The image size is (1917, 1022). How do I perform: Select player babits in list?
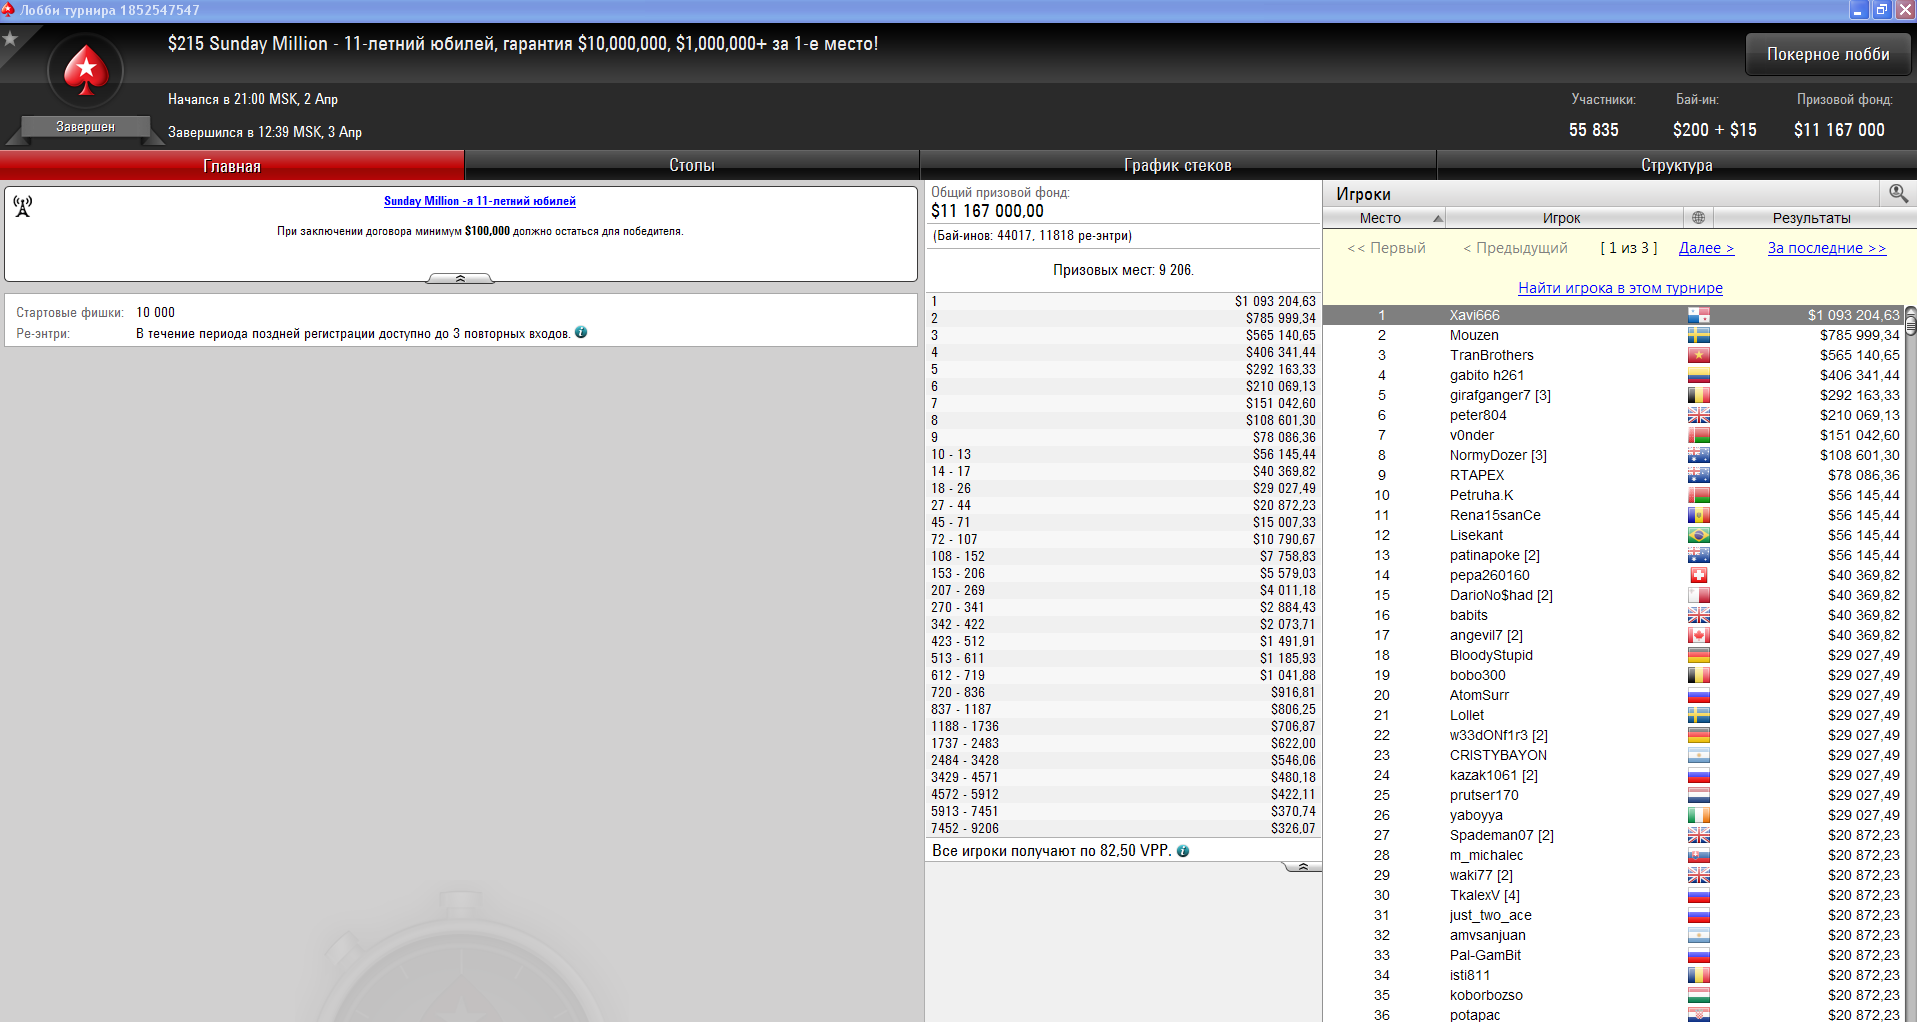click(x=1613, y=615)
